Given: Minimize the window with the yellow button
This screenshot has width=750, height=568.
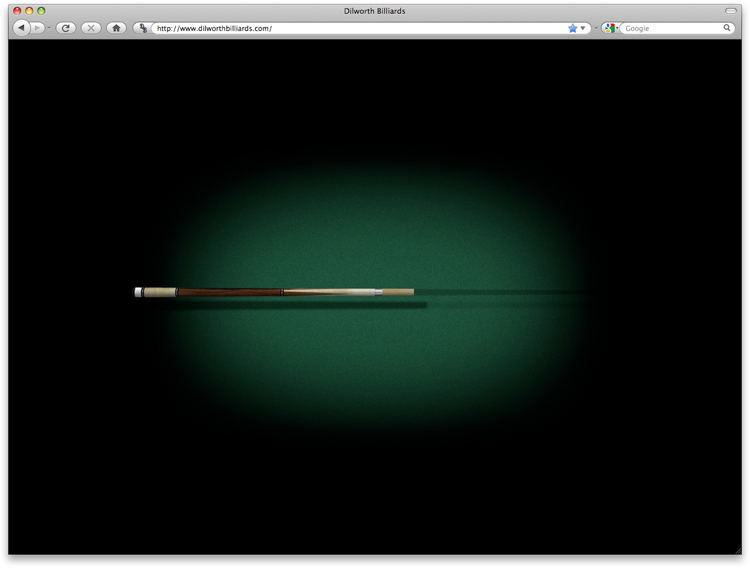Looking at the screenshot, I should pyautogui.click(x=29, y=11).
